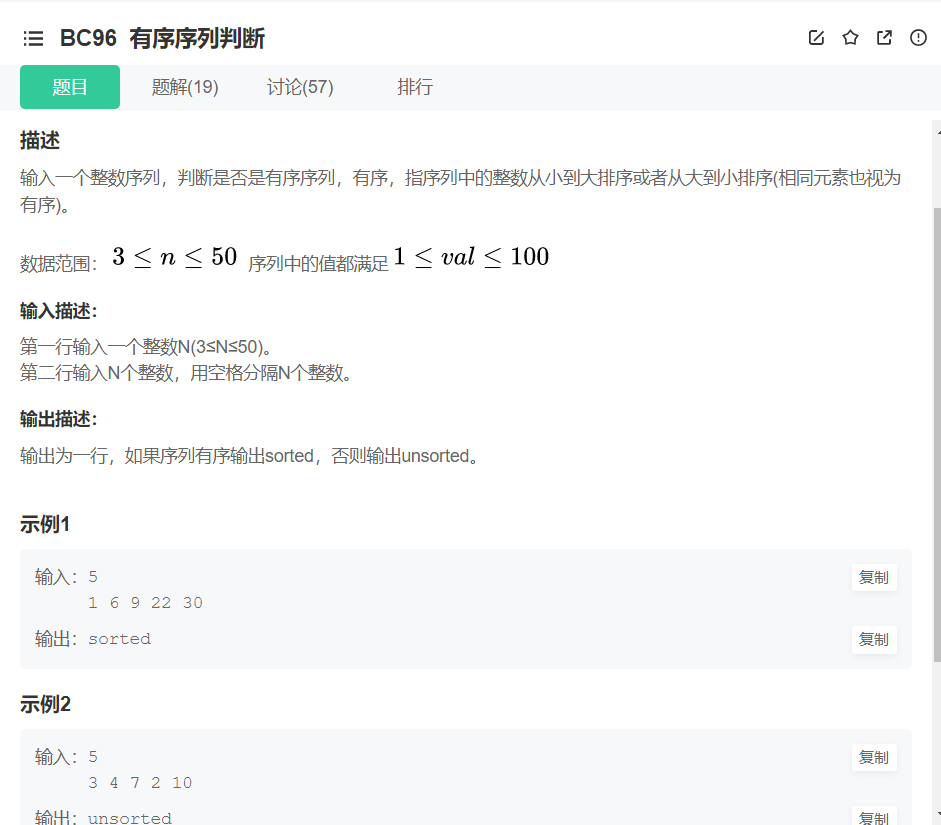Select the sample input 1 6 9 22 30

coord(146,602)
